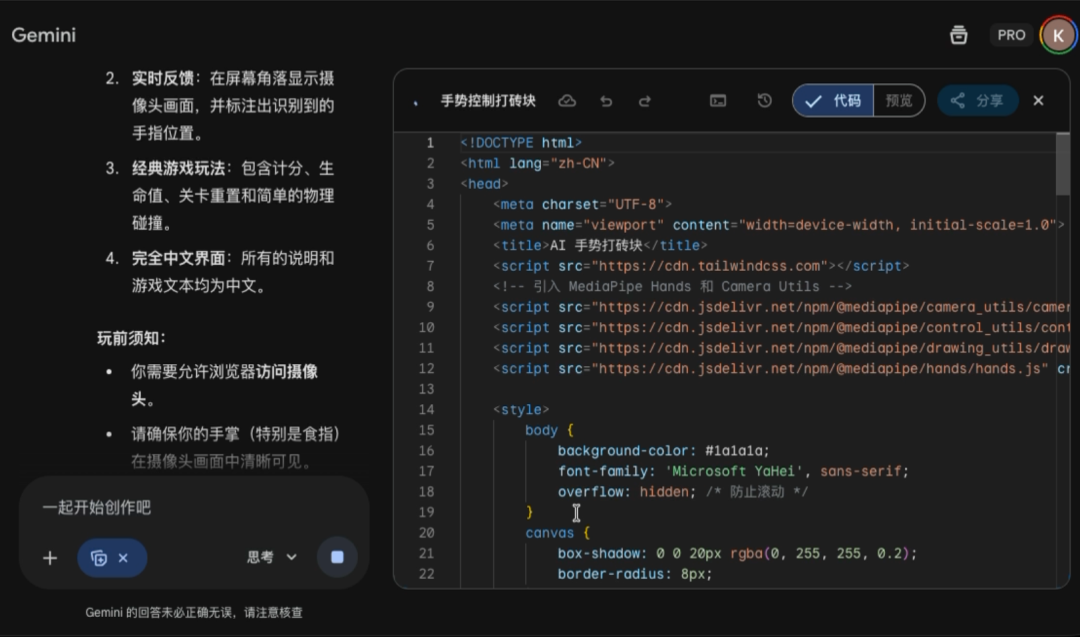This screenshot has width=1080, height=637.
Task: Switch to 代码 code view
Action: 834,101
